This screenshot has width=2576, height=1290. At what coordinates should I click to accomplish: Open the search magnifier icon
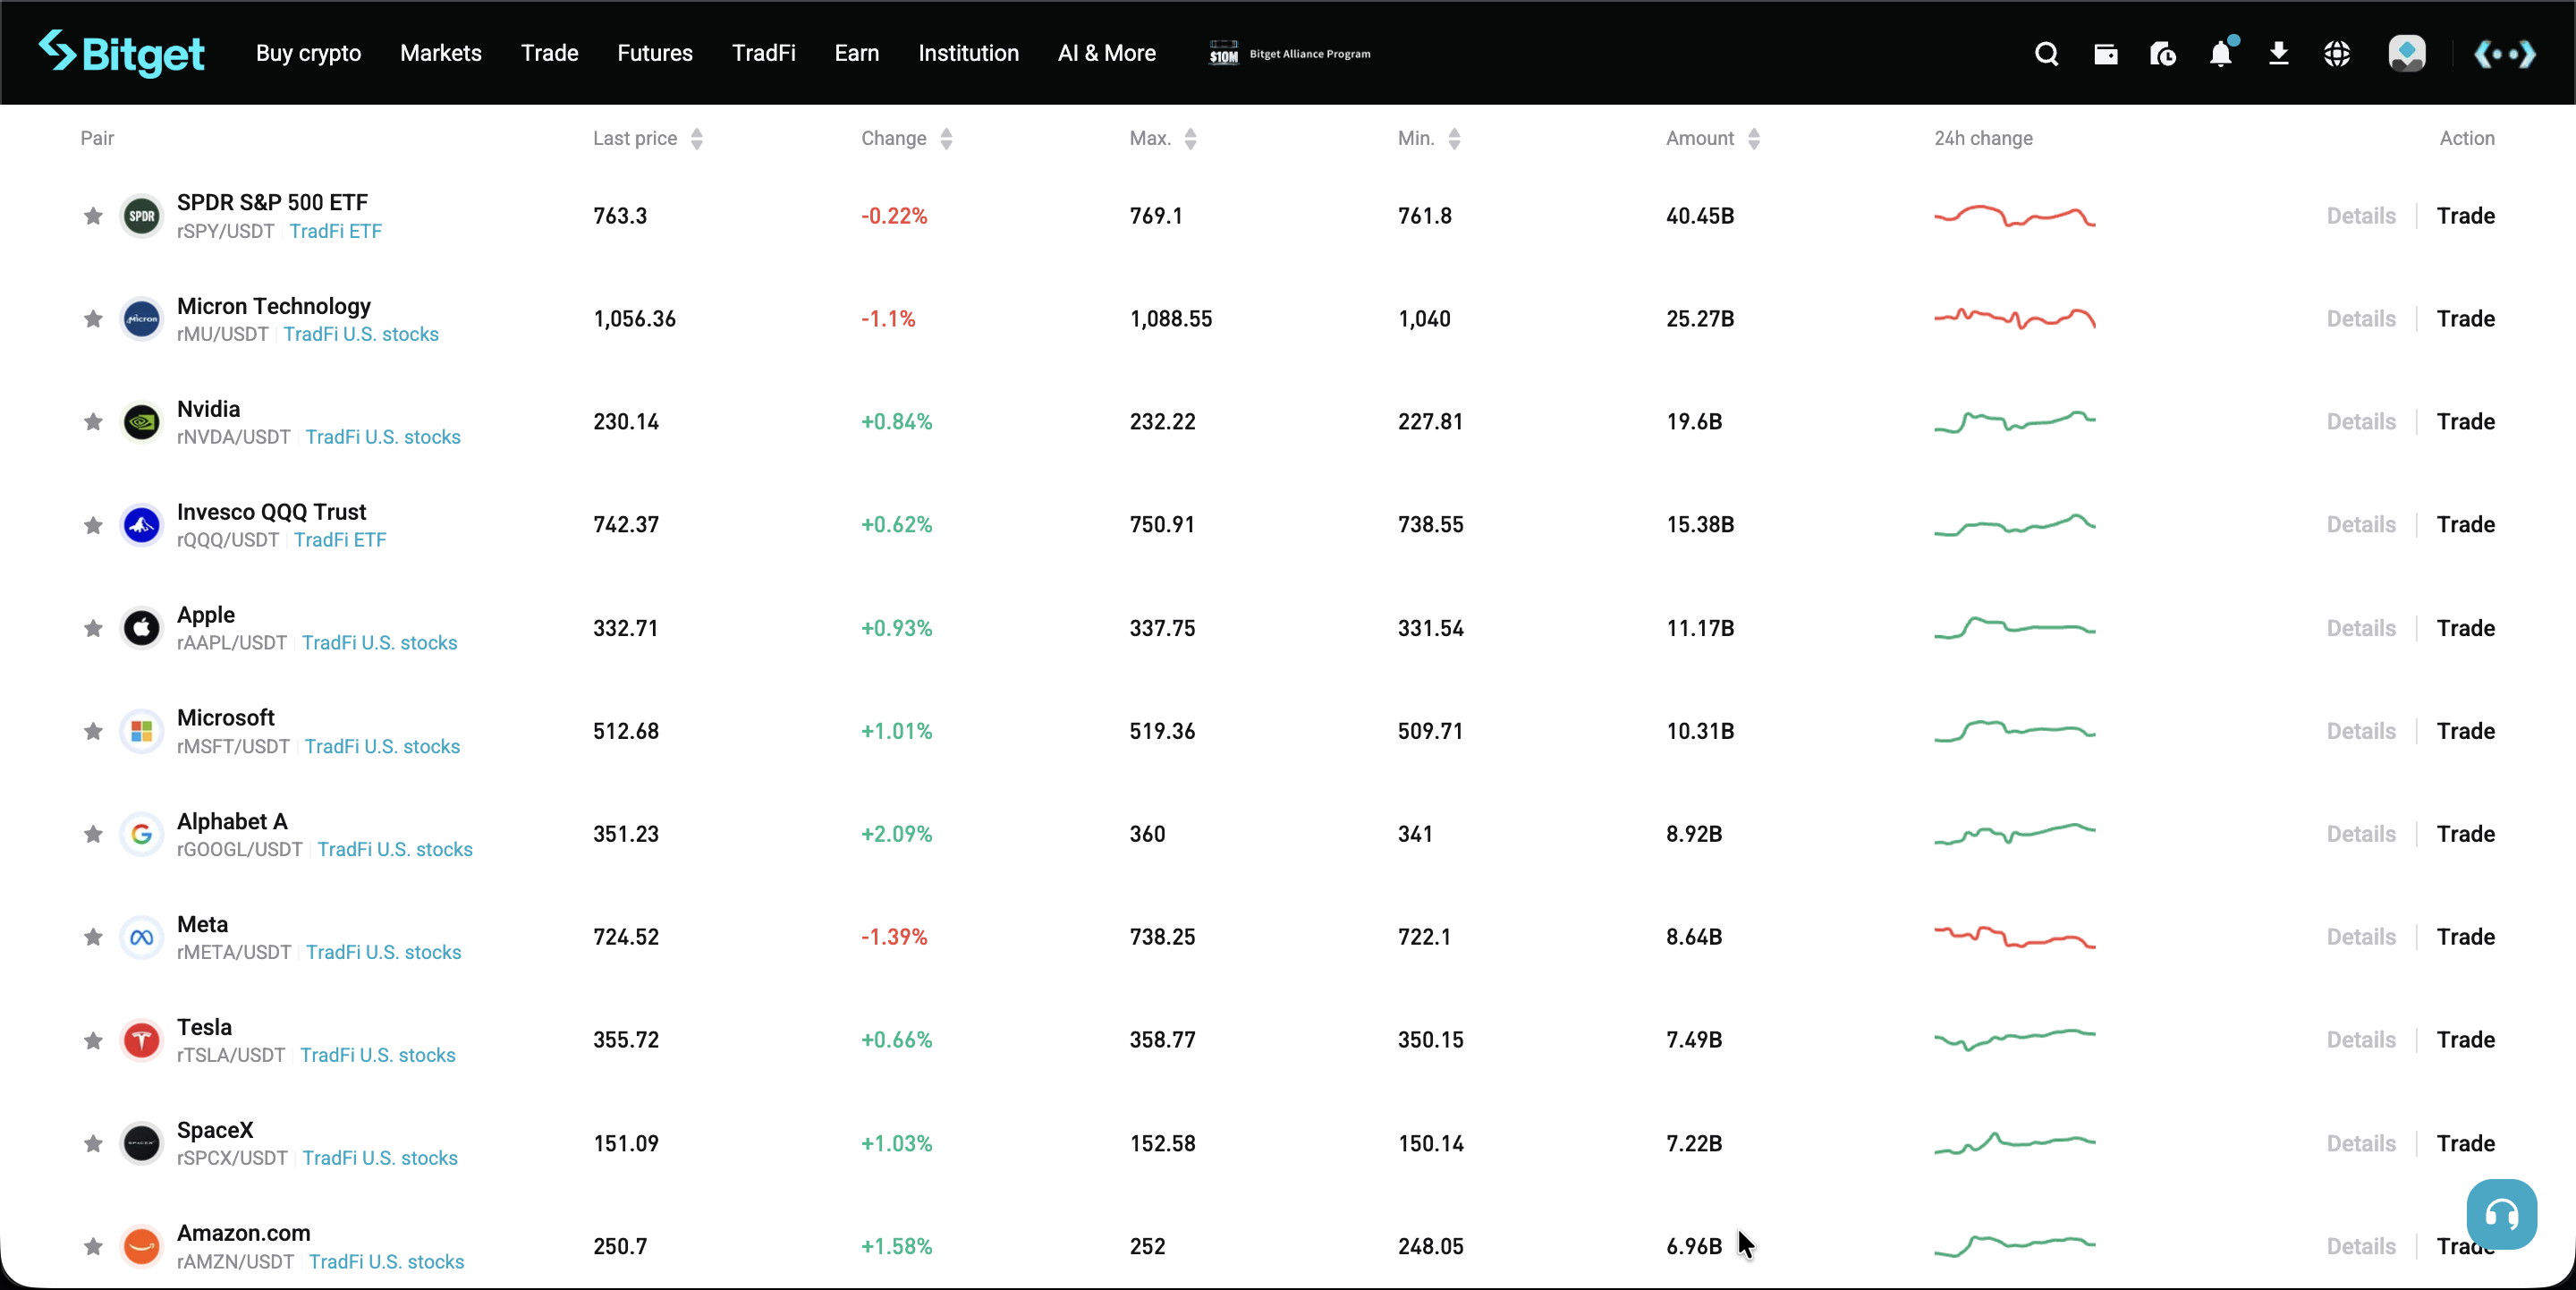click(x=2046, y=54)
